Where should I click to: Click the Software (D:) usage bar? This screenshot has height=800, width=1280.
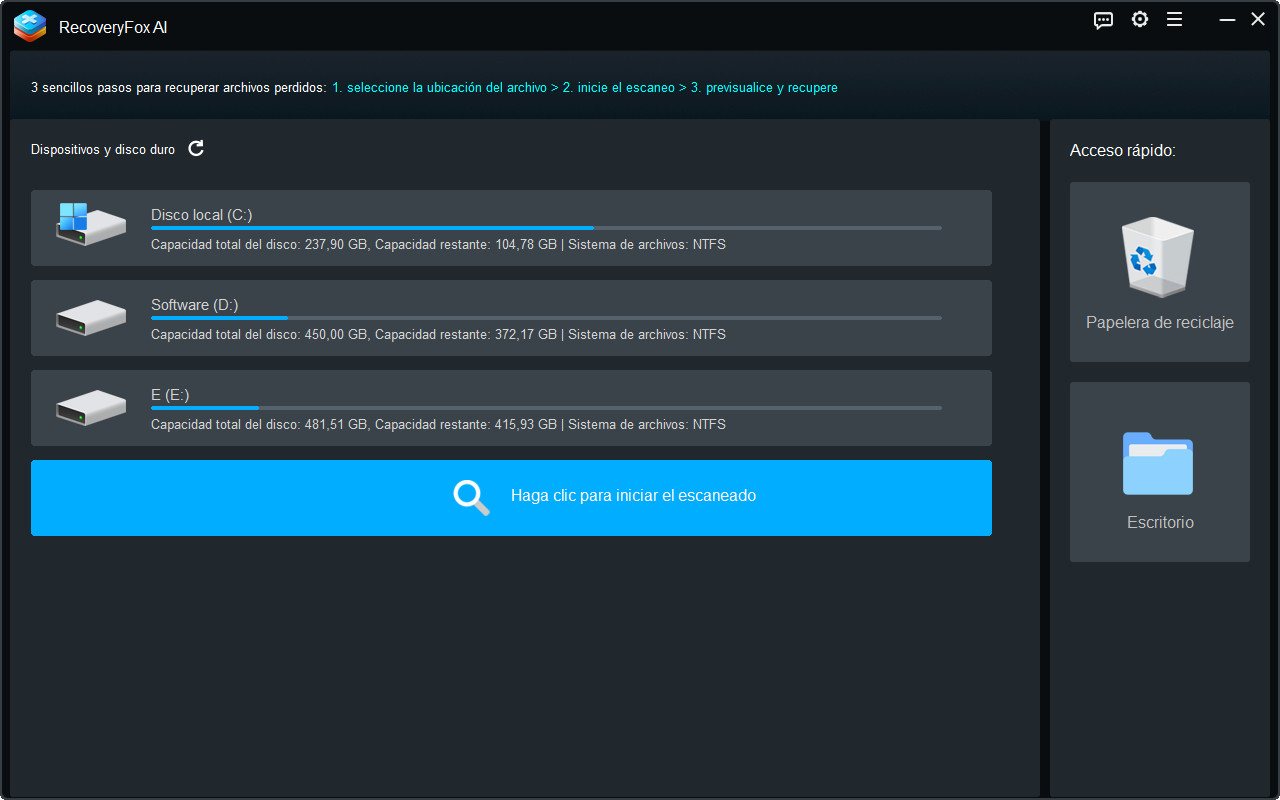click(x=218, y=317)
